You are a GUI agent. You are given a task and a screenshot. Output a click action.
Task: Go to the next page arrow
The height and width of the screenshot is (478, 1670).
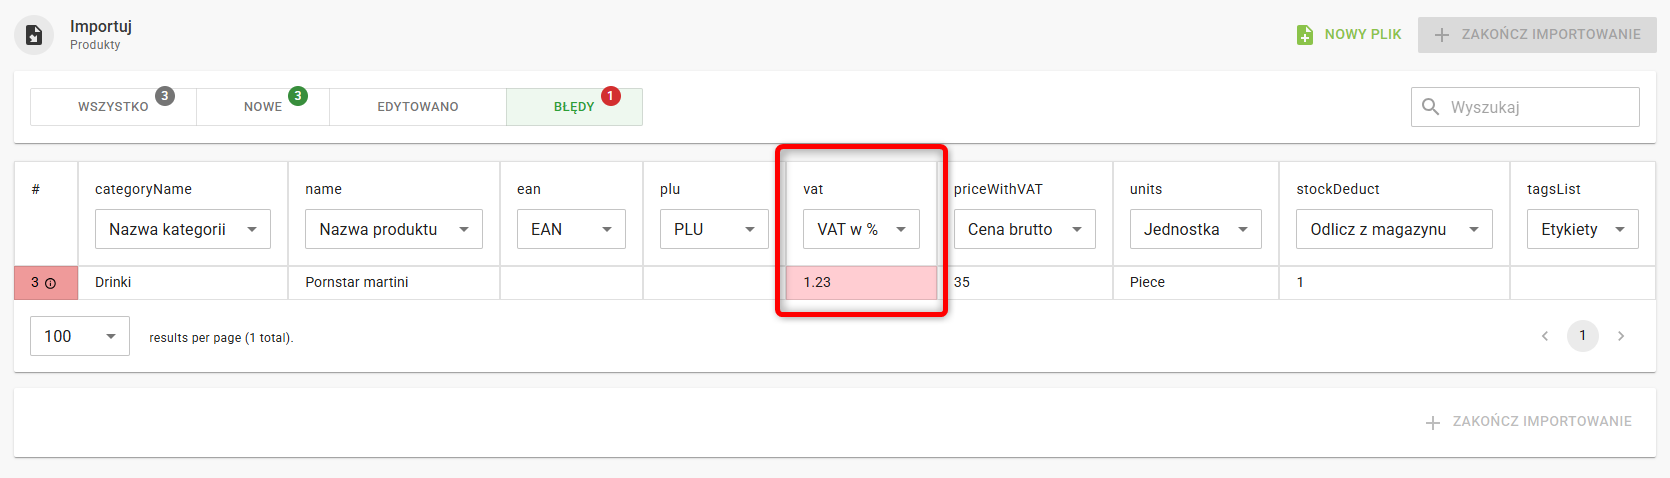pos(1621,336)
